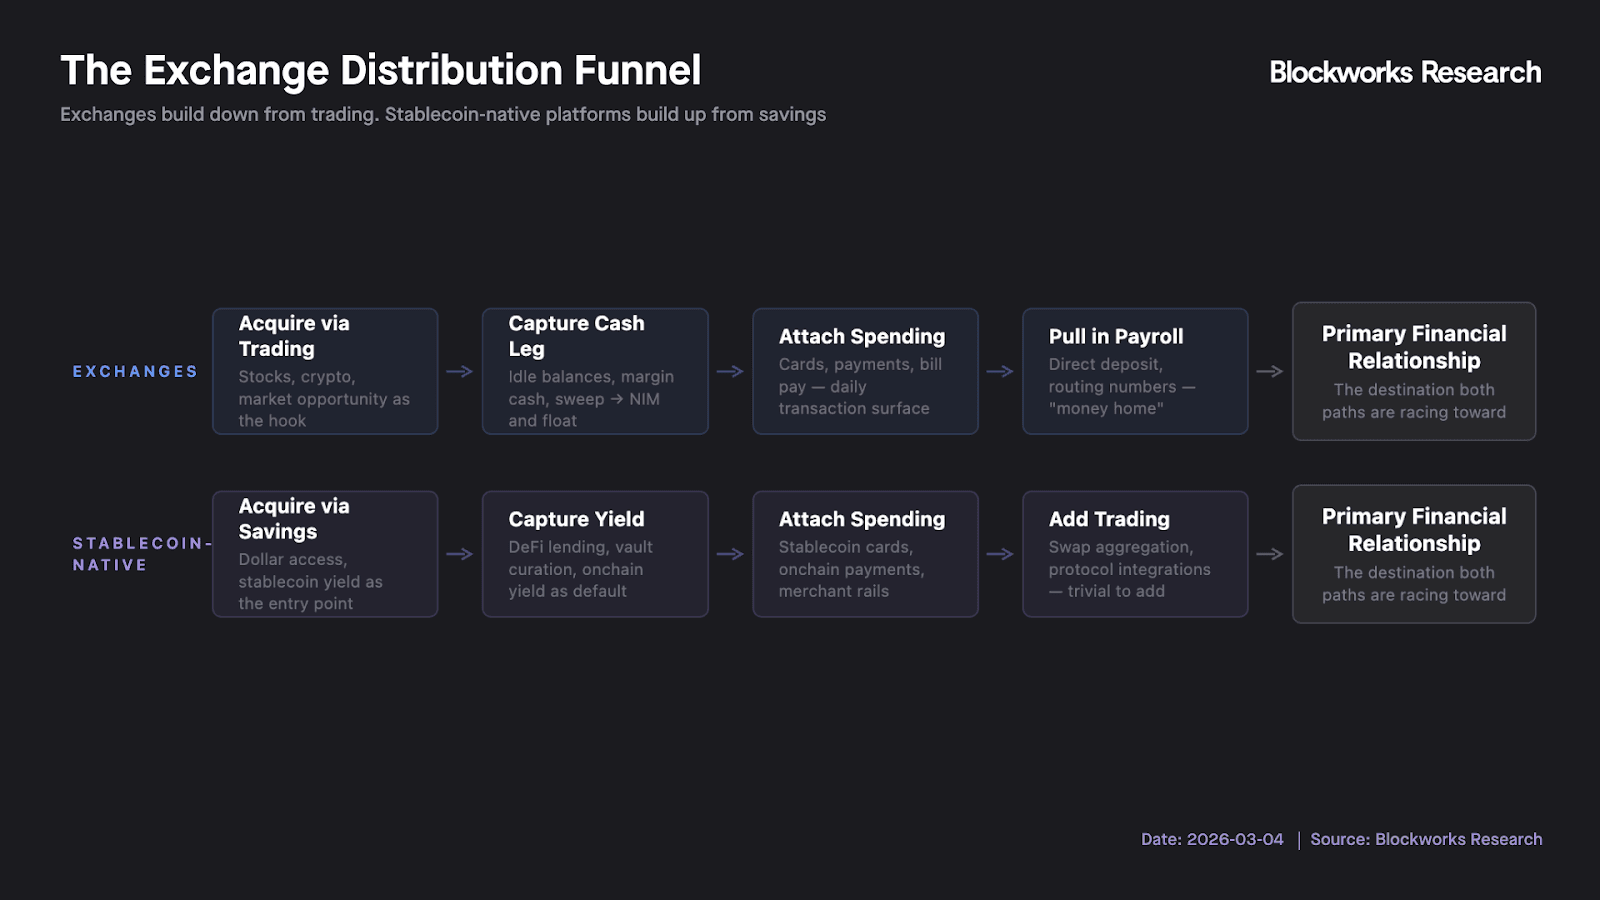Open the Source: Blockworks Research footer link
The height and width of the screenshot is (900, 1600).
pos(1426,839)
